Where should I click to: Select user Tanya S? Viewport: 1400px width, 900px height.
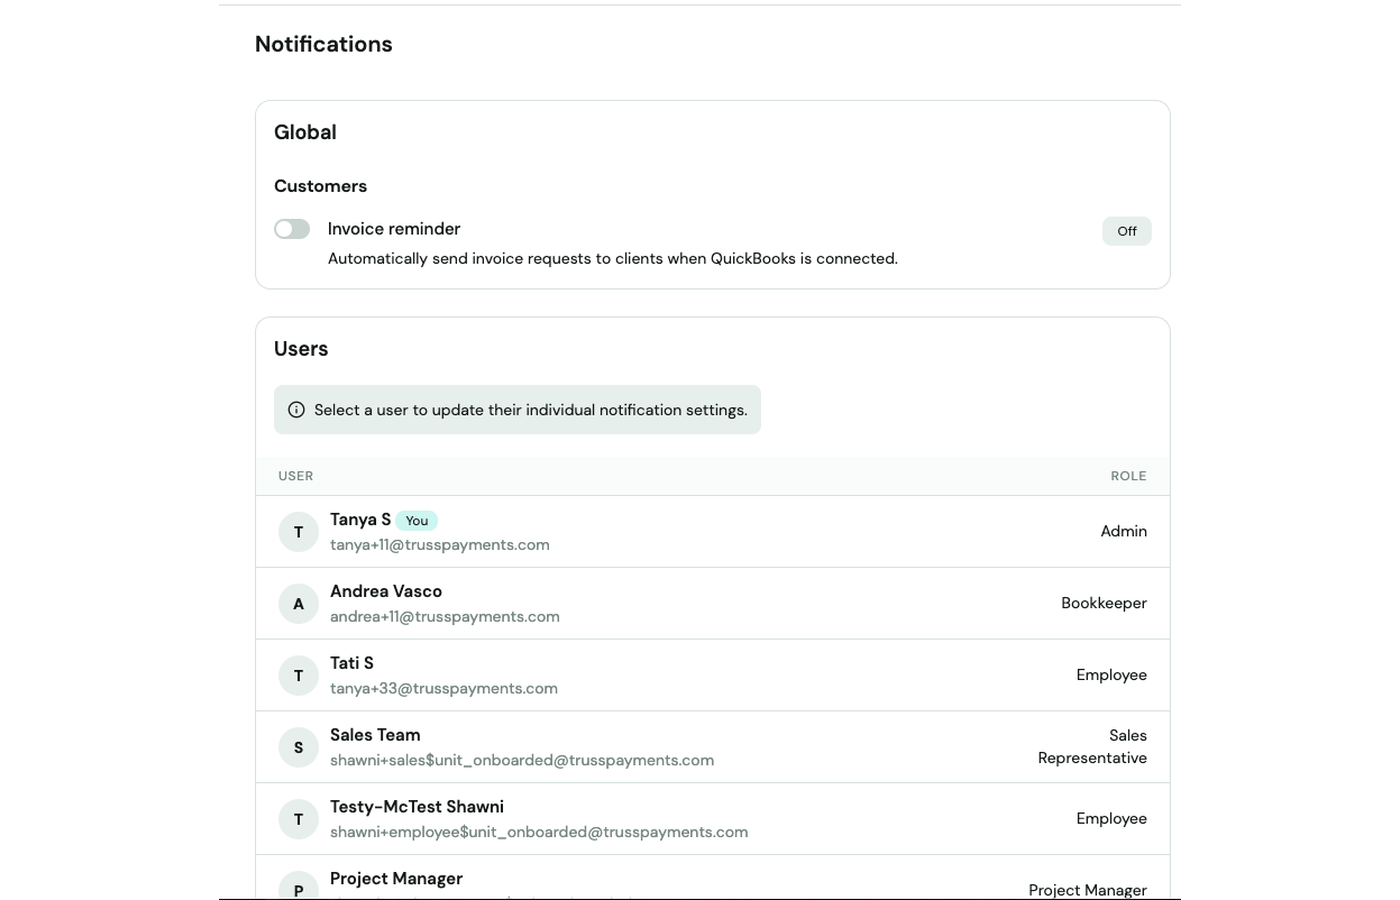pos(712,532)
